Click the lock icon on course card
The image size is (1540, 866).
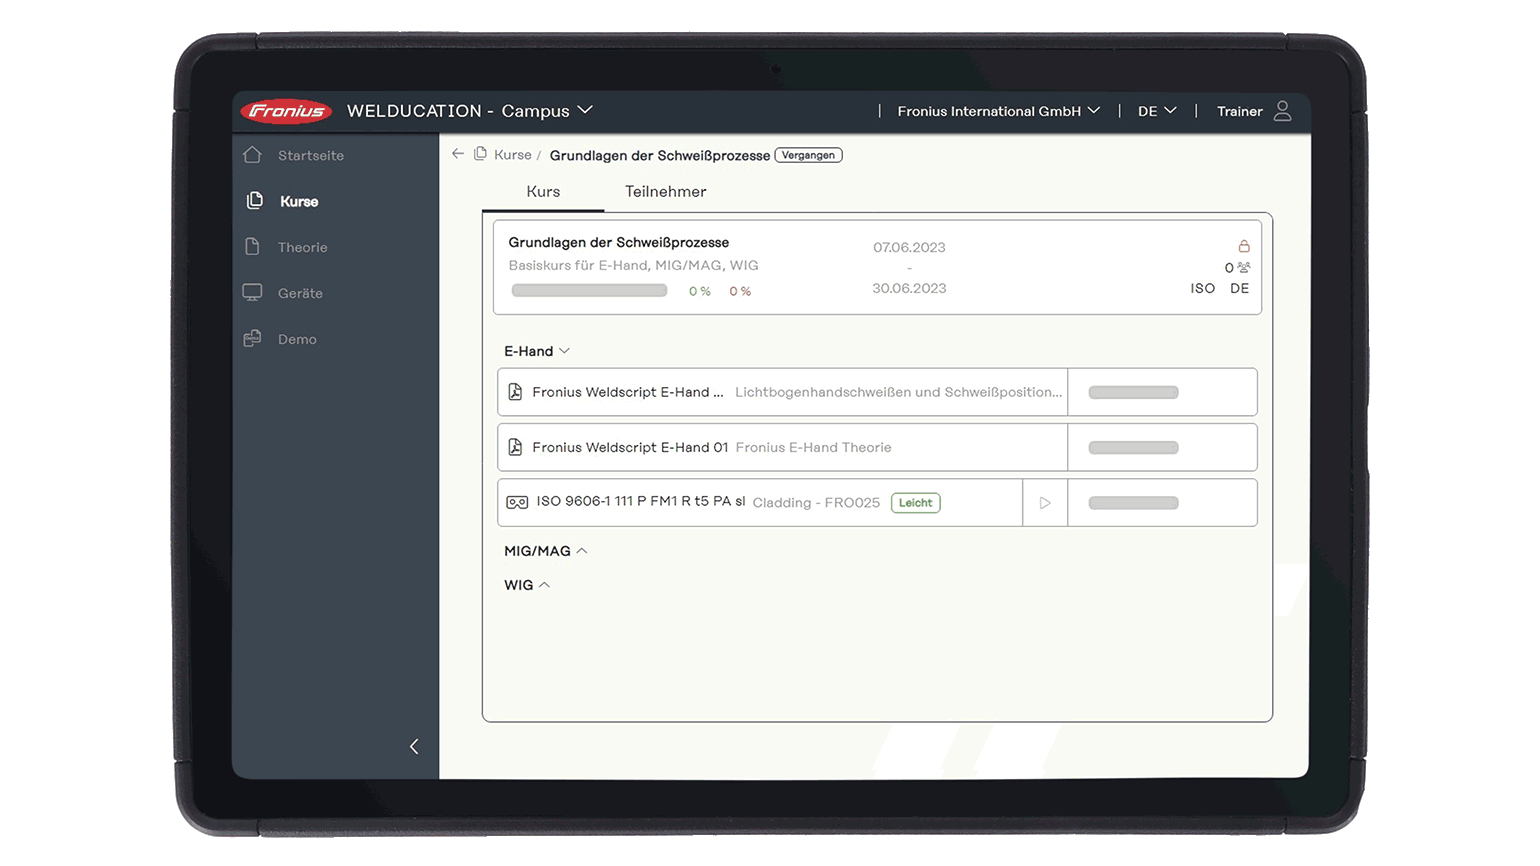(x=1244, y=246)
